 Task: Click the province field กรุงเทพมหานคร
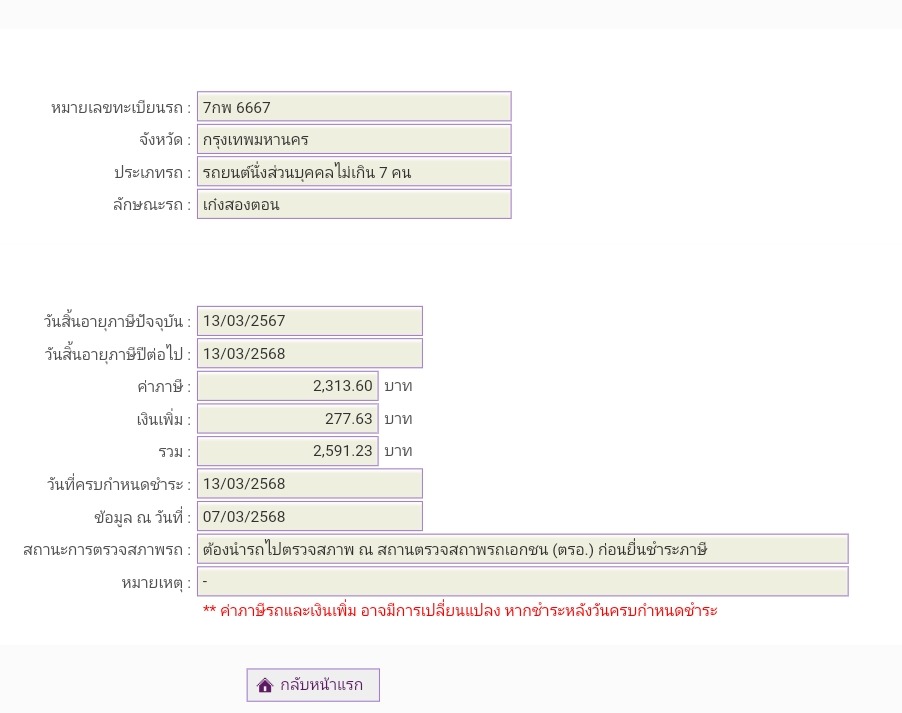[x=354, y=139]
